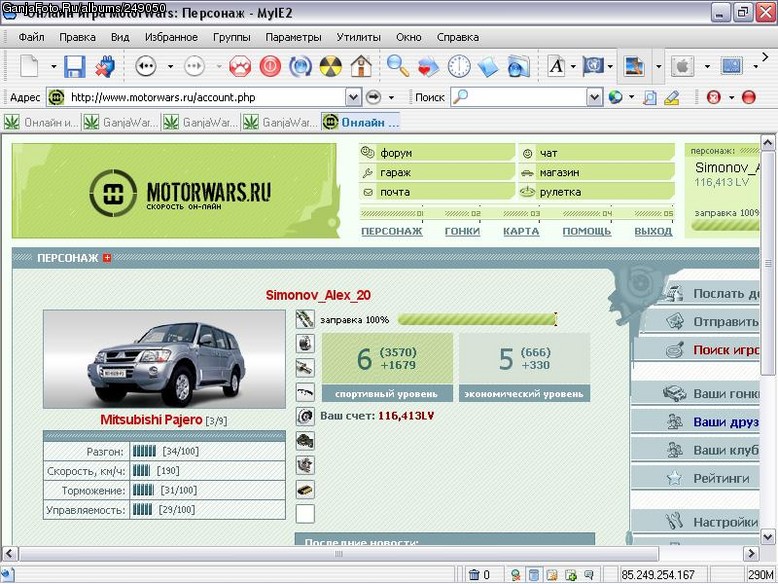Click the Mitsubishi Pajero car image

click(x=164, y=359)
